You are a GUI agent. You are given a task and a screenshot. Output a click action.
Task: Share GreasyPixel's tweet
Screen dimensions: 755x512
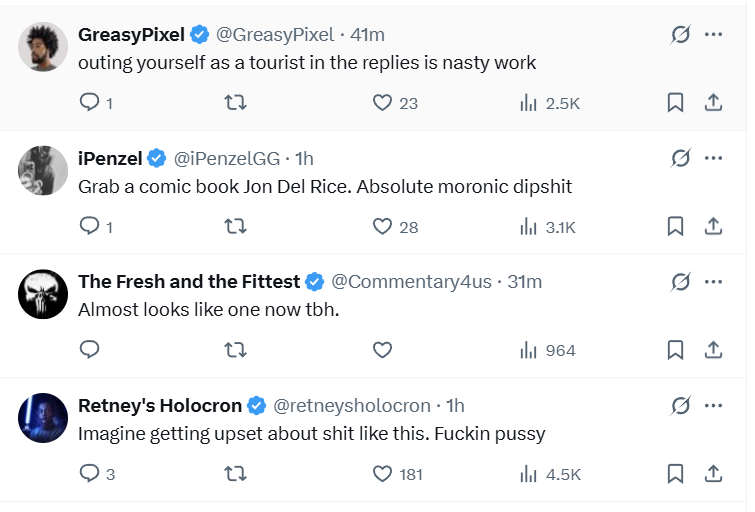(x=713, y=102)
